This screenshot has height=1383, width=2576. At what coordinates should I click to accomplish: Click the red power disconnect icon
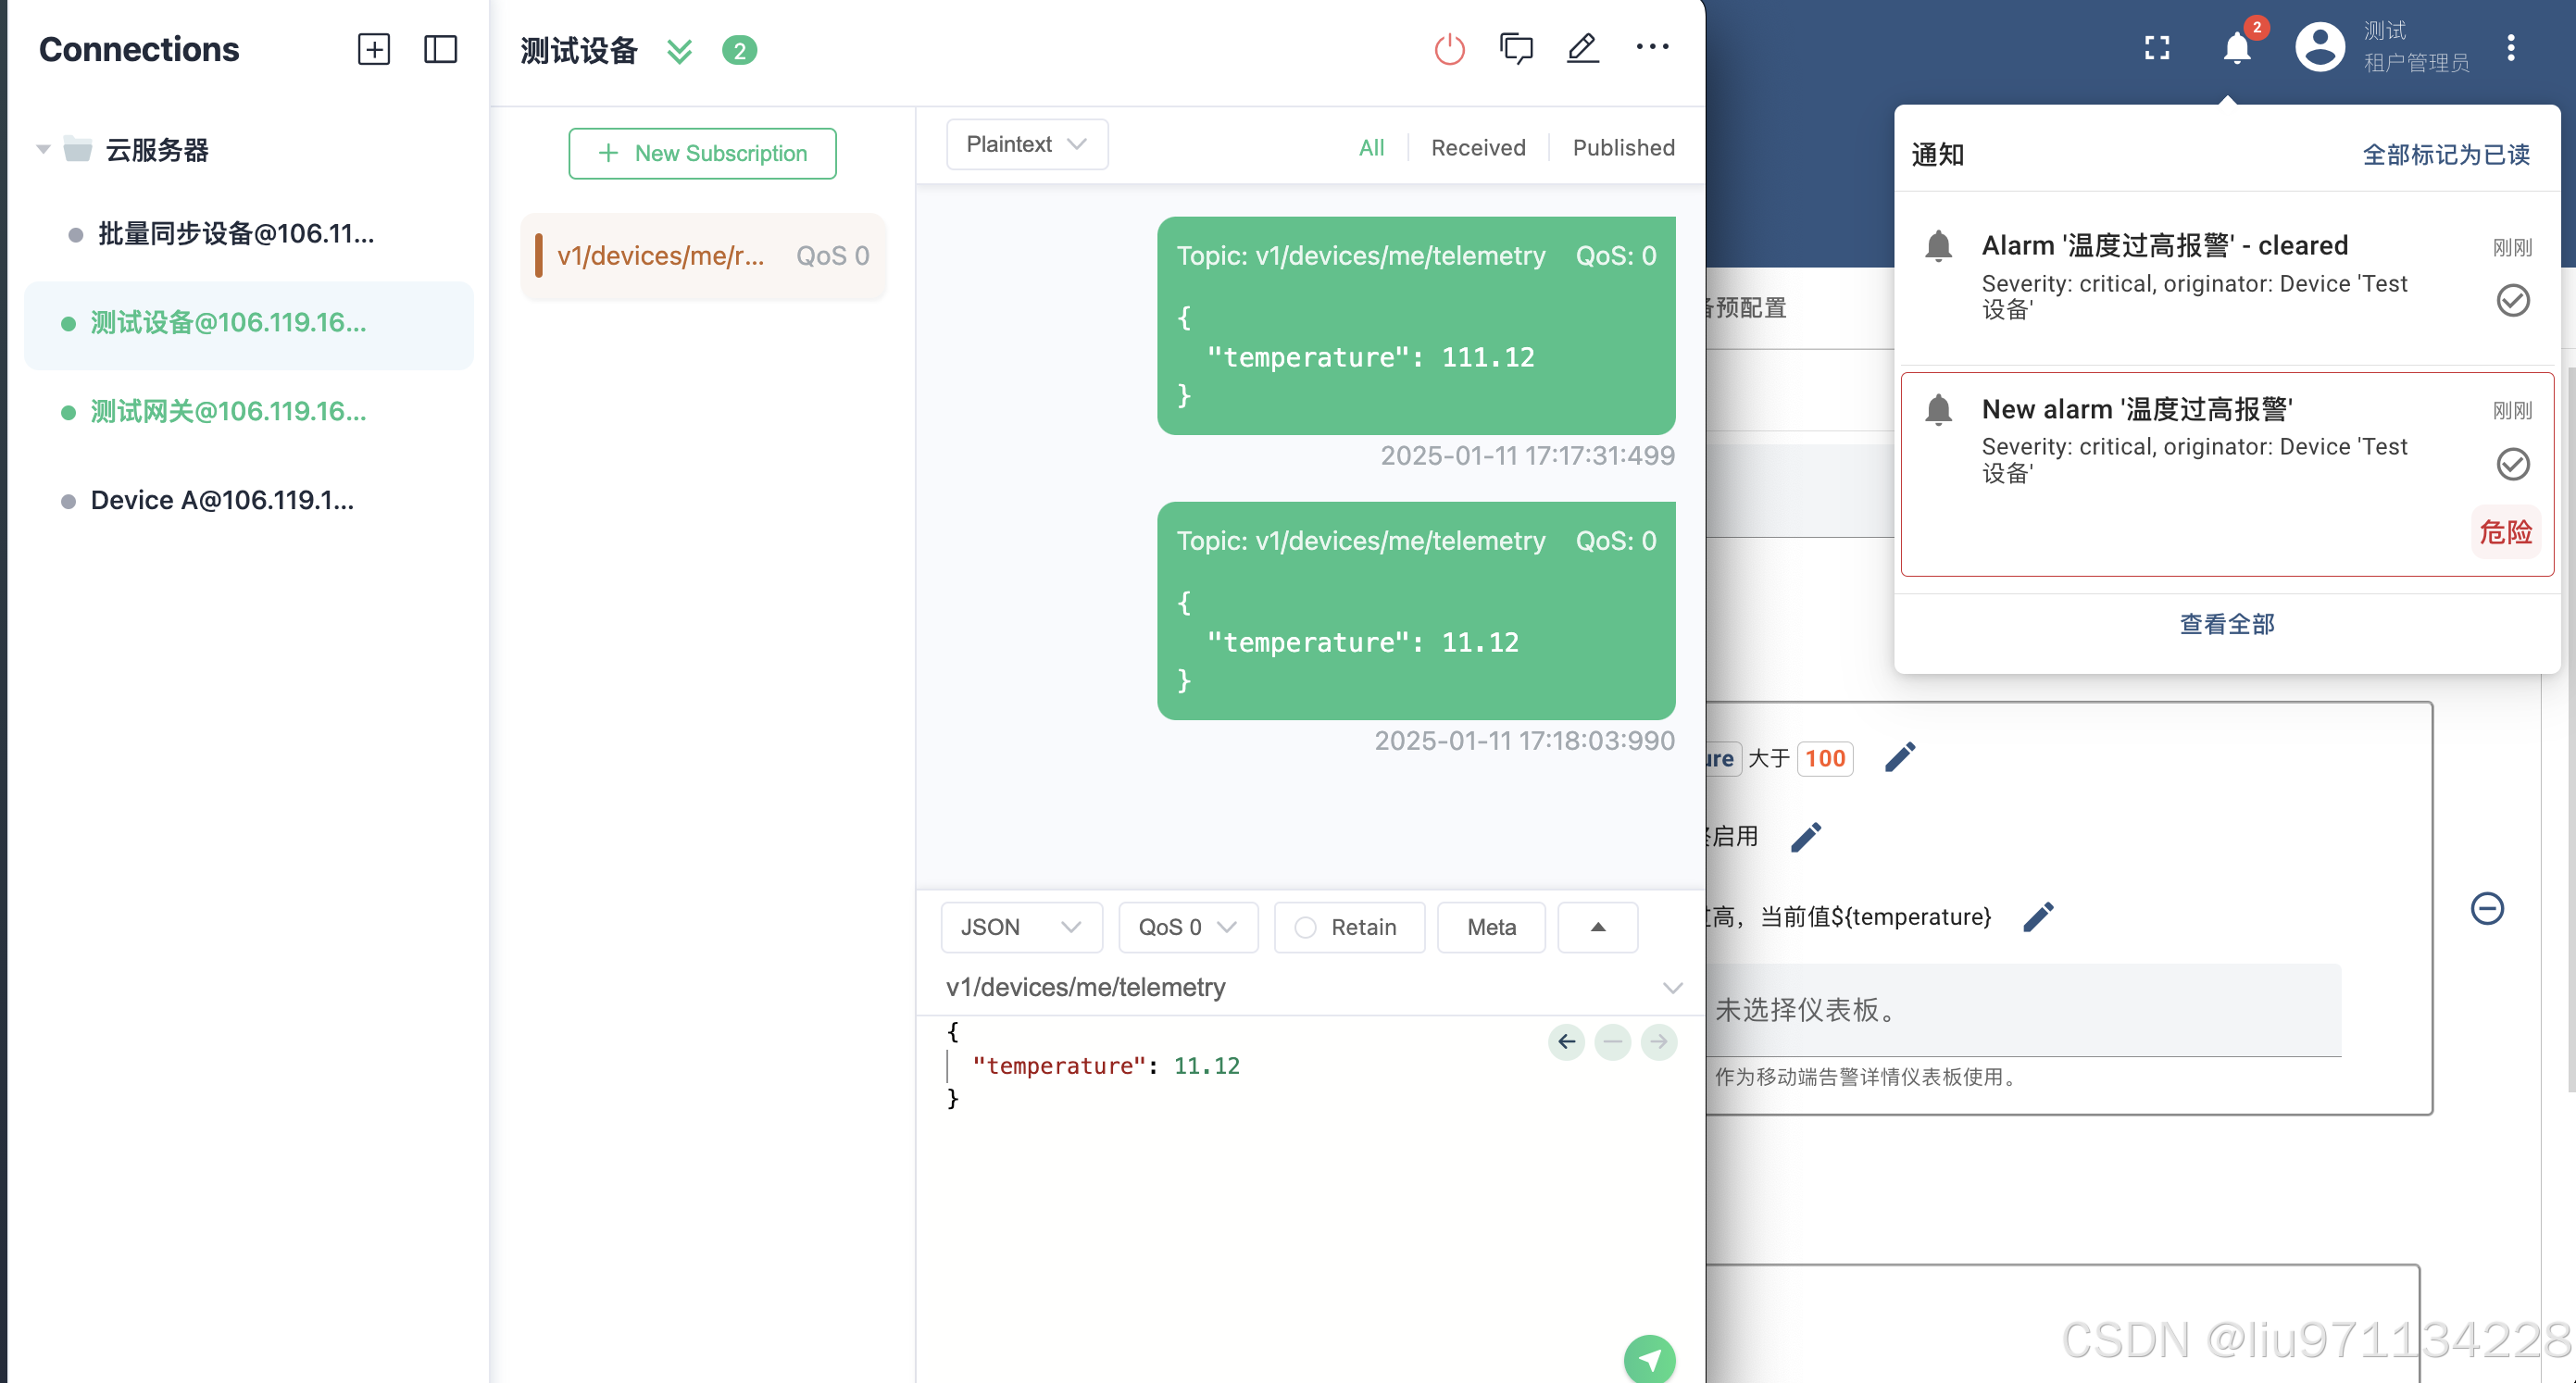click(1449, 49)
